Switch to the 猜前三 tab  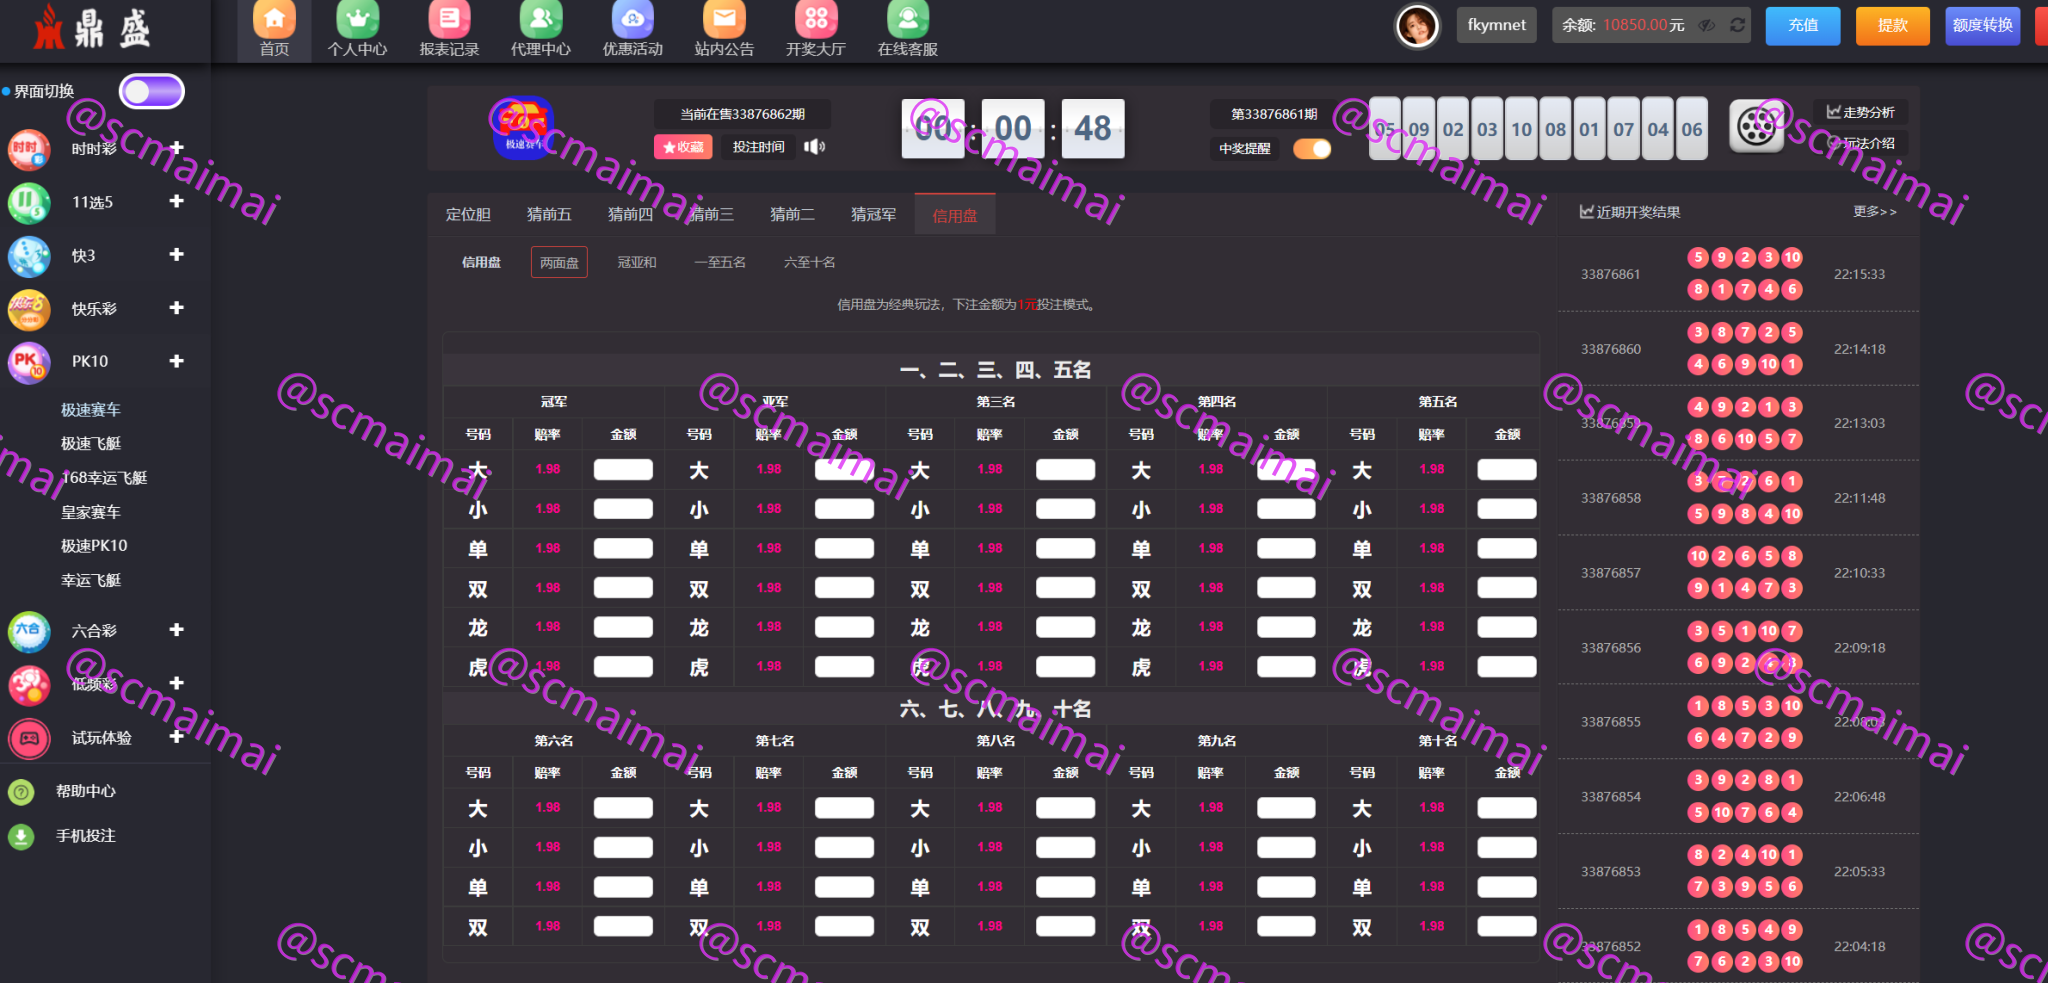tap(711, 215)
